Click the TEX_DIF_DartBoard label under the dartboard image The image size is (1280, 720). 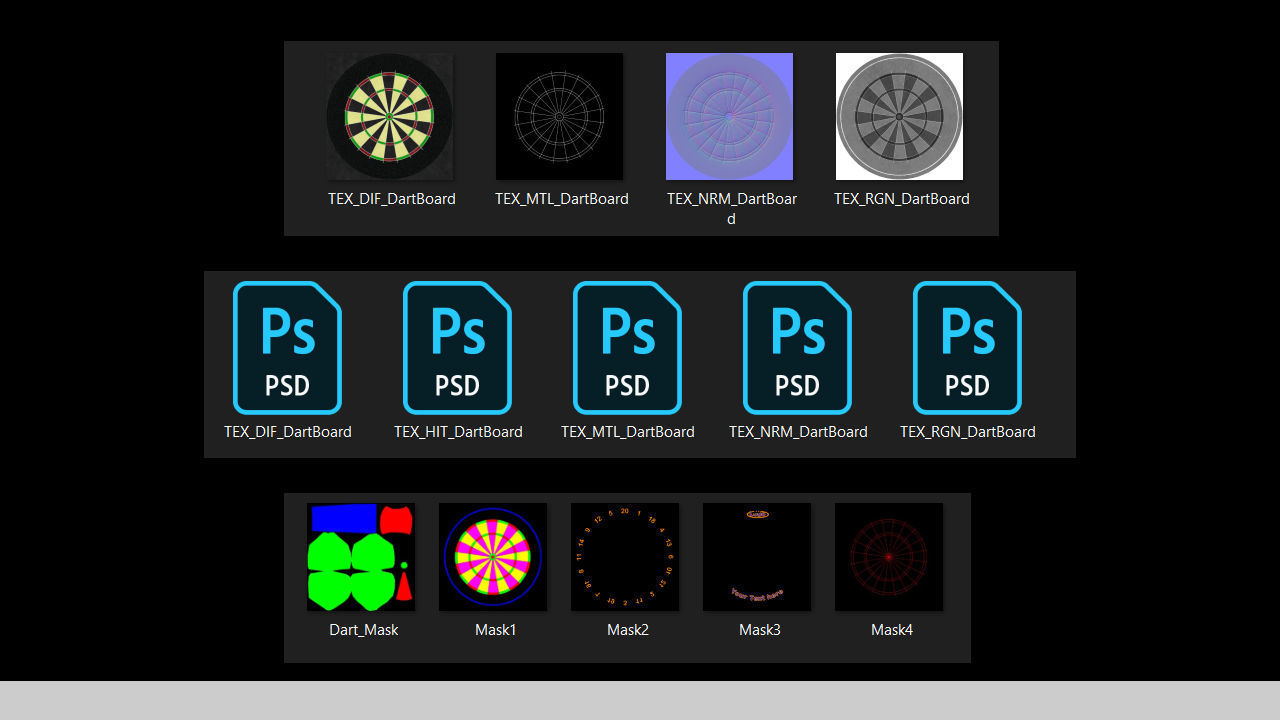pos(392,199)
